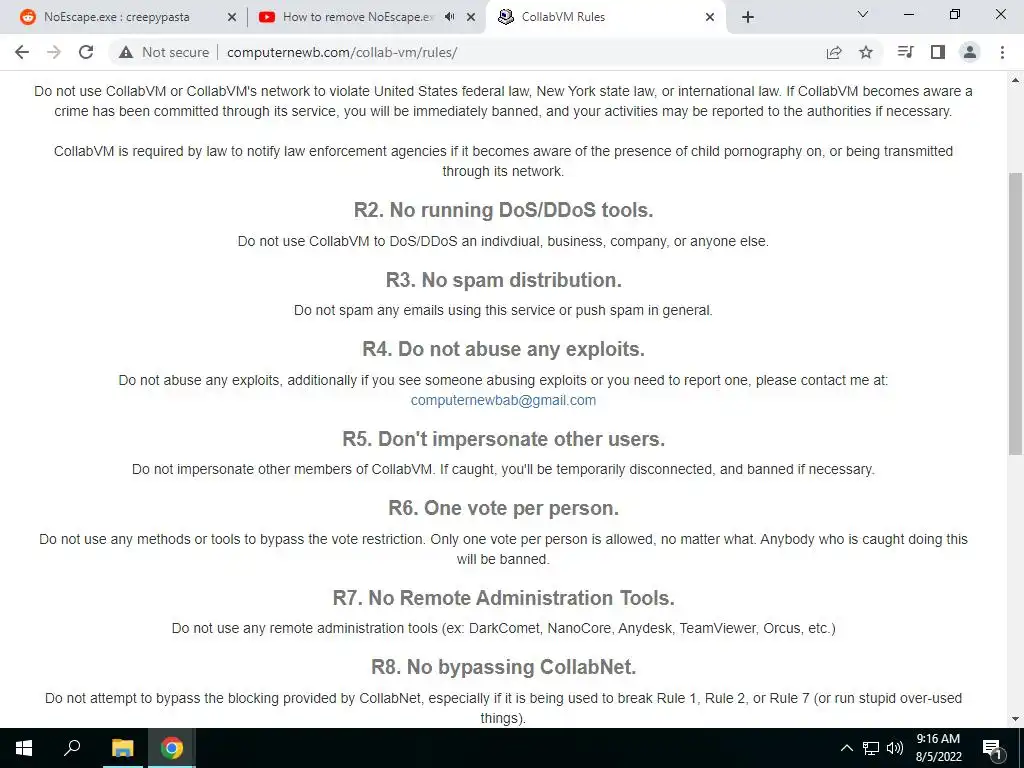
Task: Click the Reddit favicon on first tab
Action: 27,17
